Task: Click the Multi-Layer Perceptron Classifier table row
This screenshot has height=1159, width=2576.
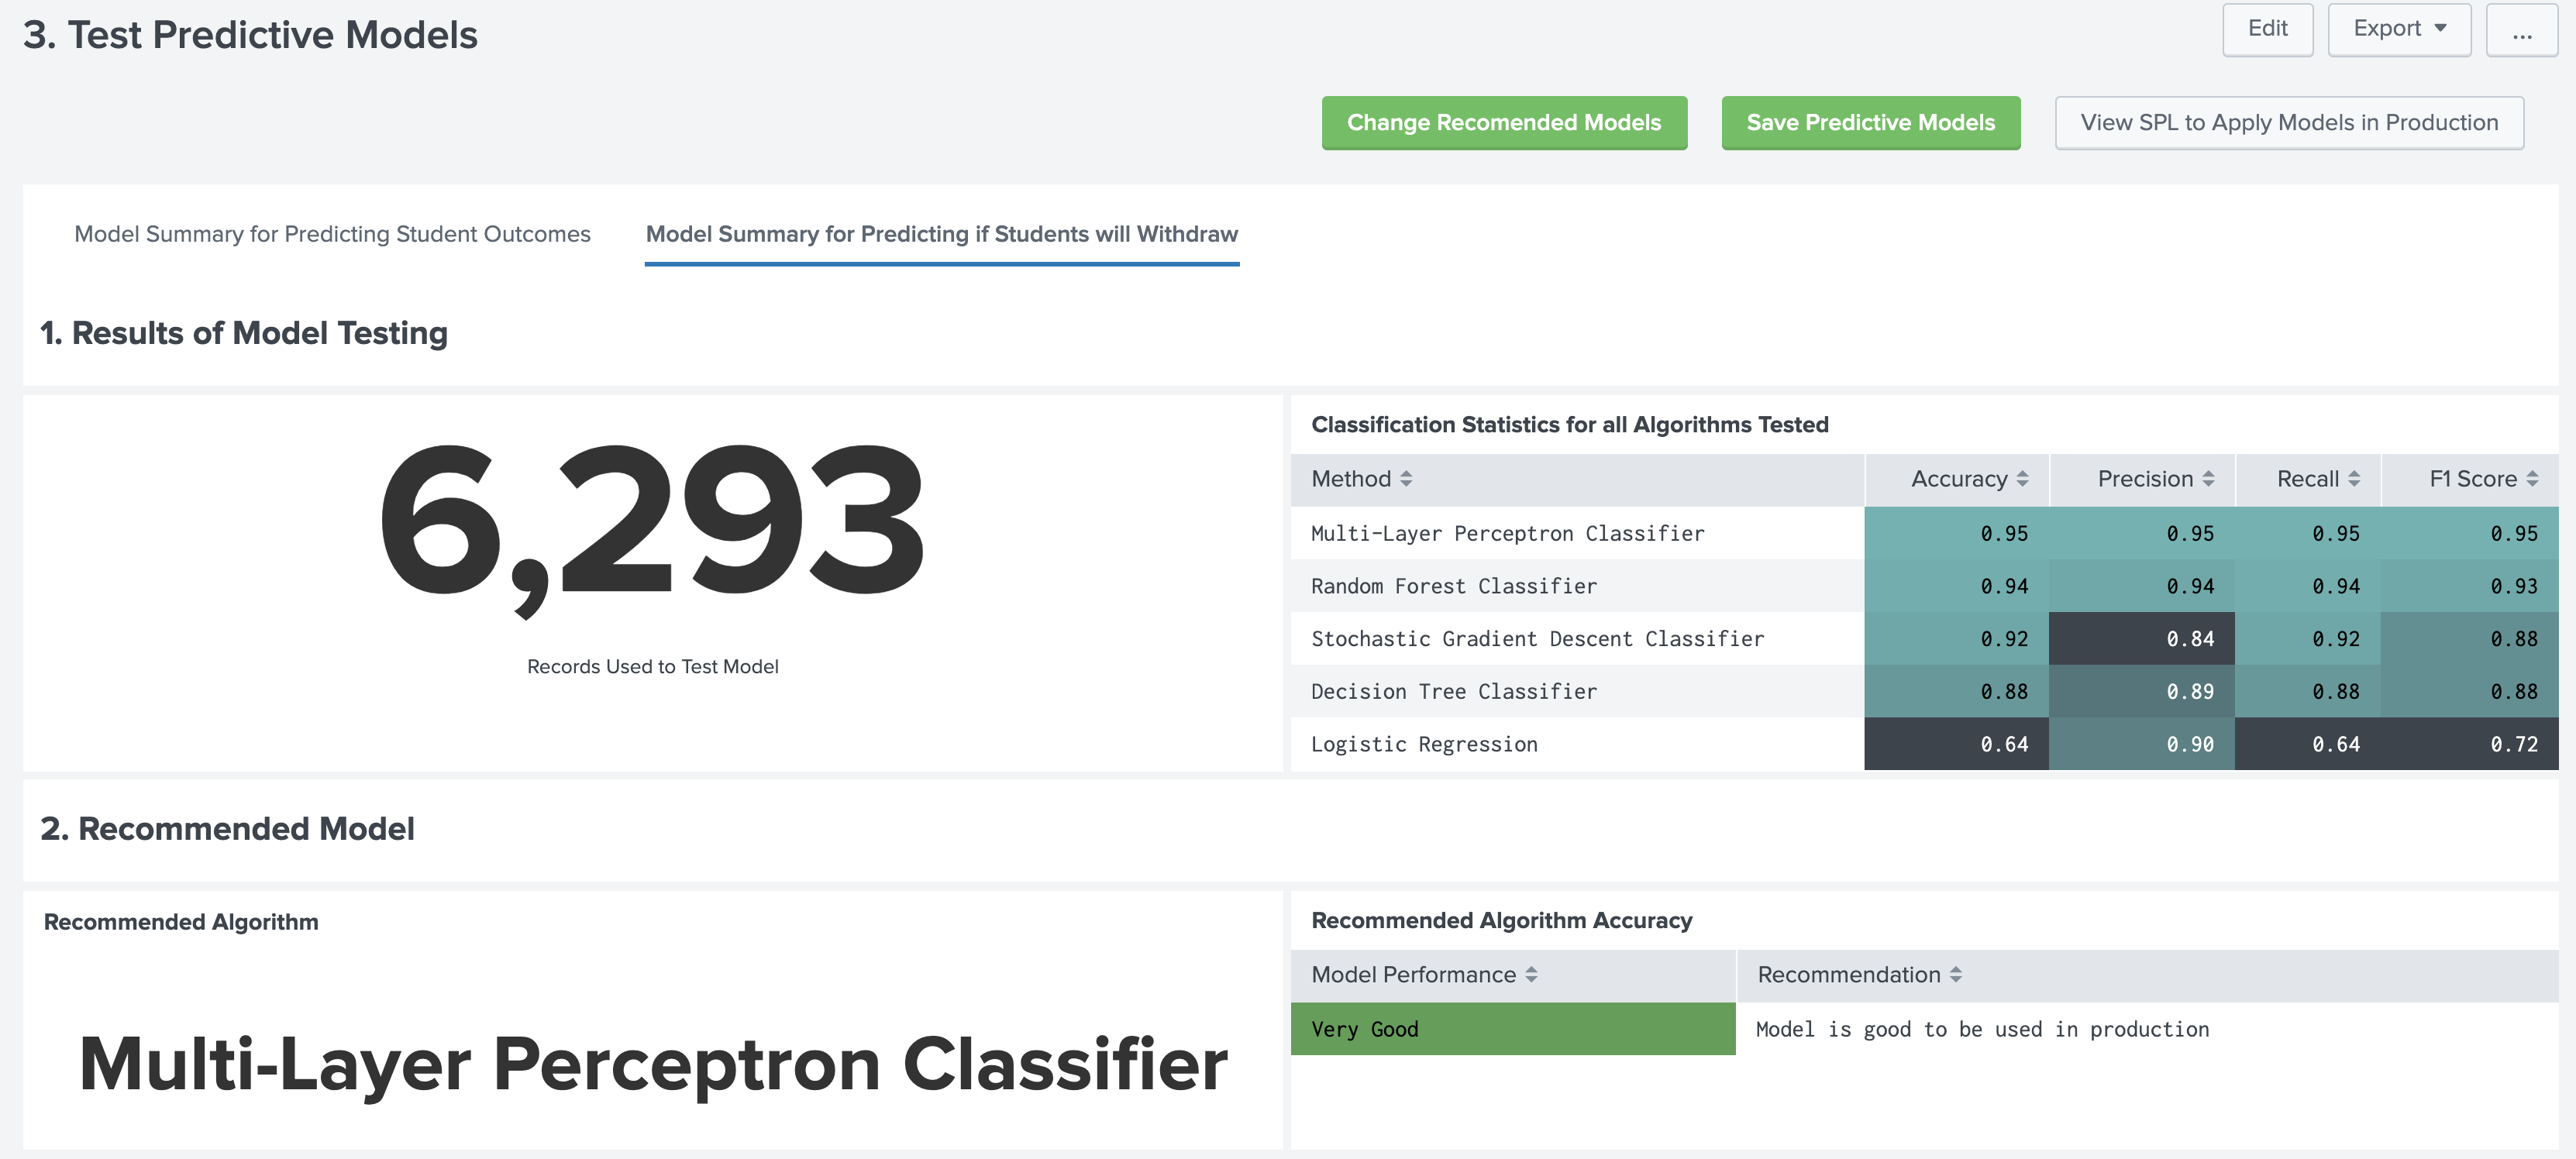Action: (x=1507, y=534)
